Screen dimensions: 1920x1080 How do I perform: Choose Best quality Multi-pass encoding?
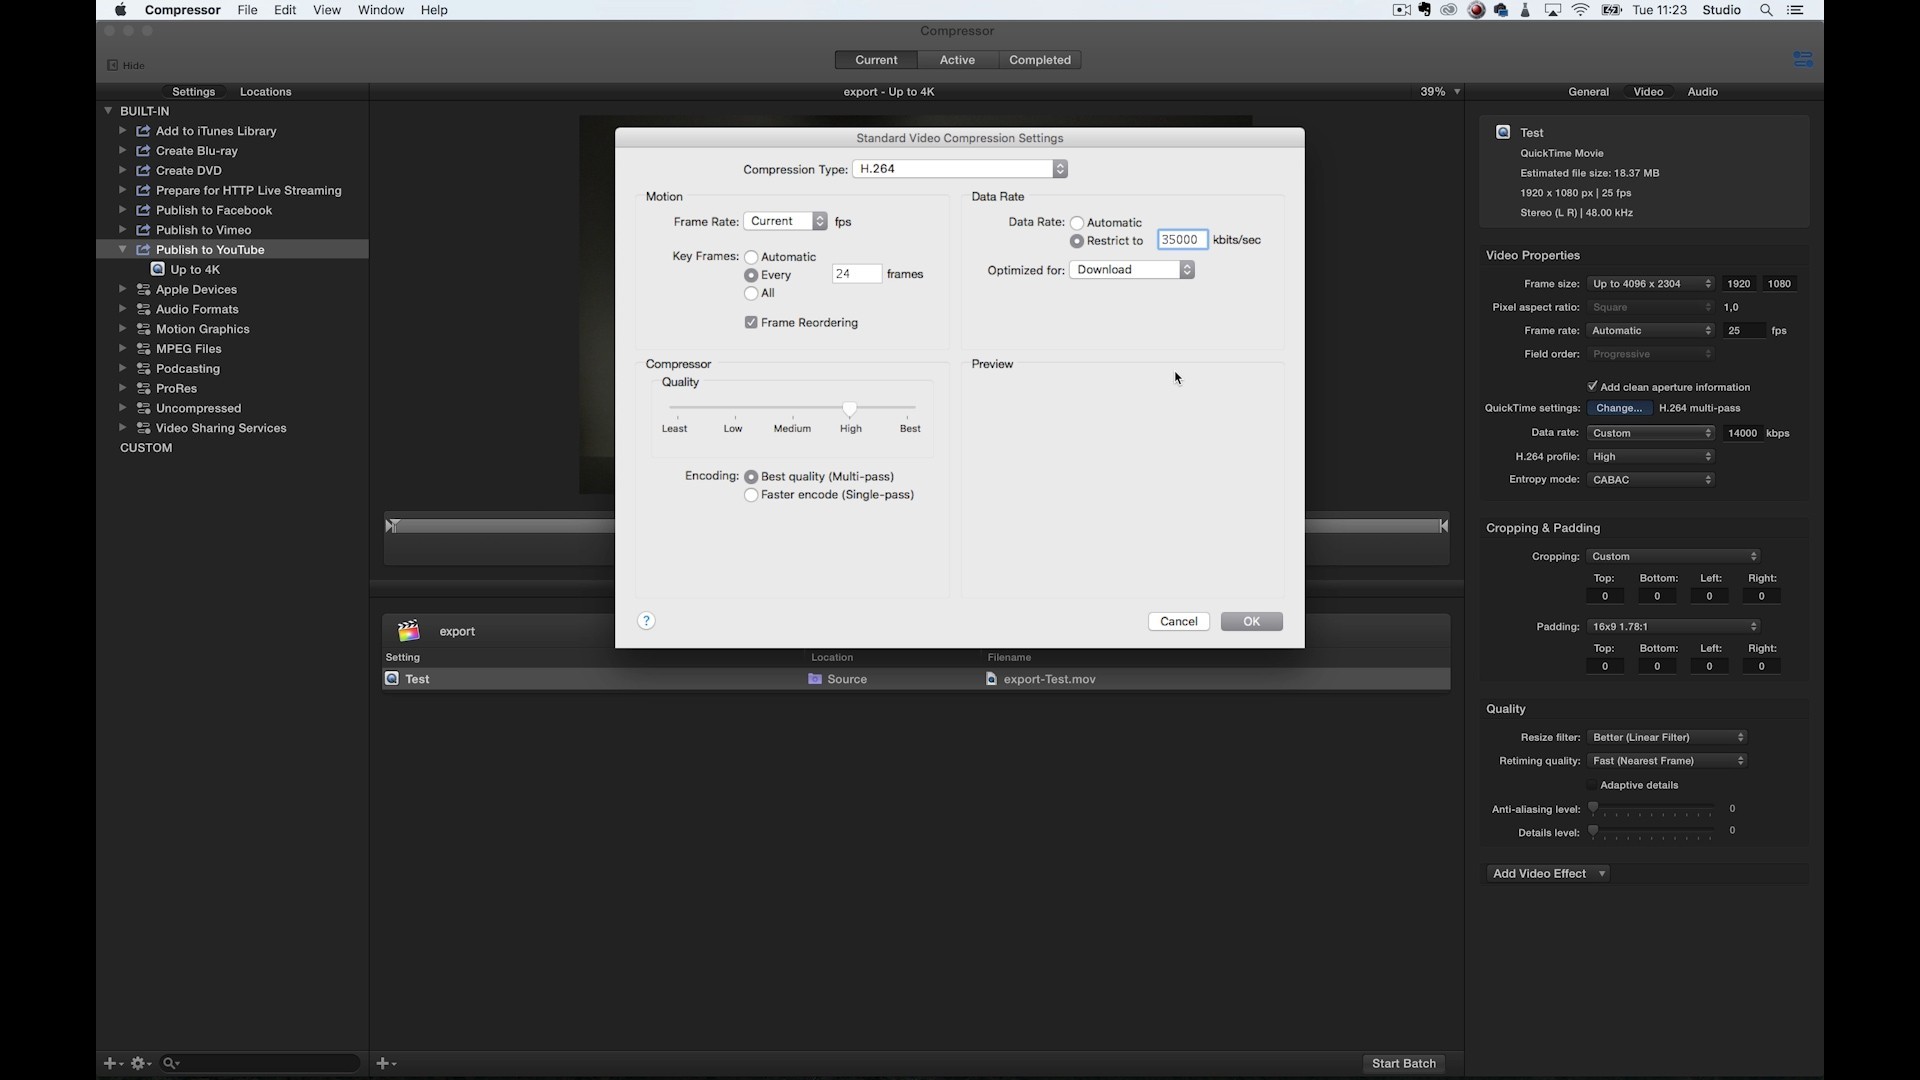(751, 477)
